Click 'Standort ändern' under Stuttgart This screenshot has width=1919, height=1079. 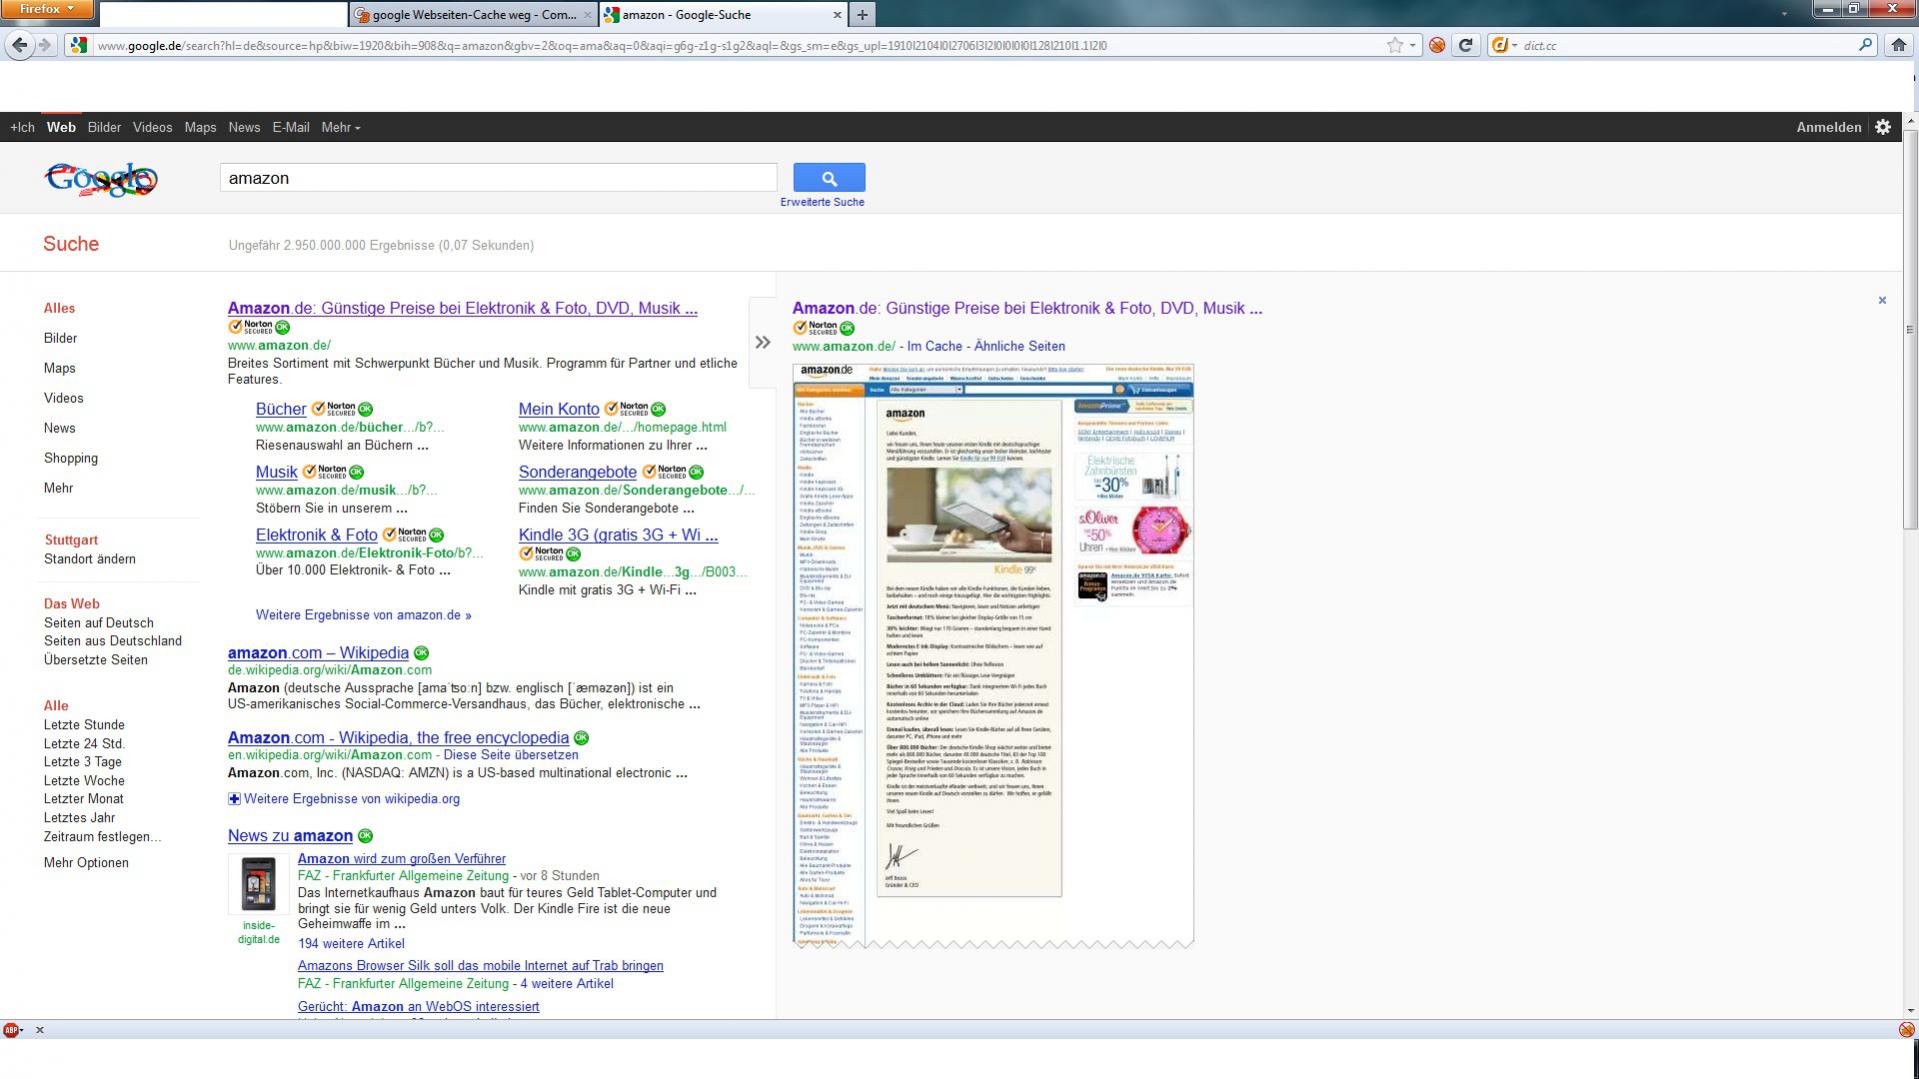(x=90, y=559)
